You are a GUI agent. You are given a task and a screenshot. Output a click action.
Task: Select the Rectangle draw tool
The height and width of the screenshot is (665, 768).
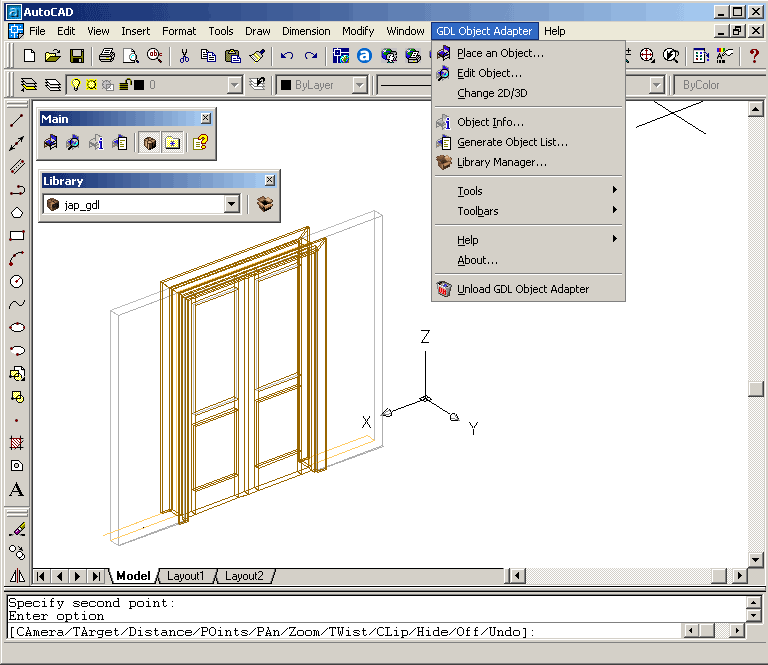pyautogui.click(x=17, y=236)
